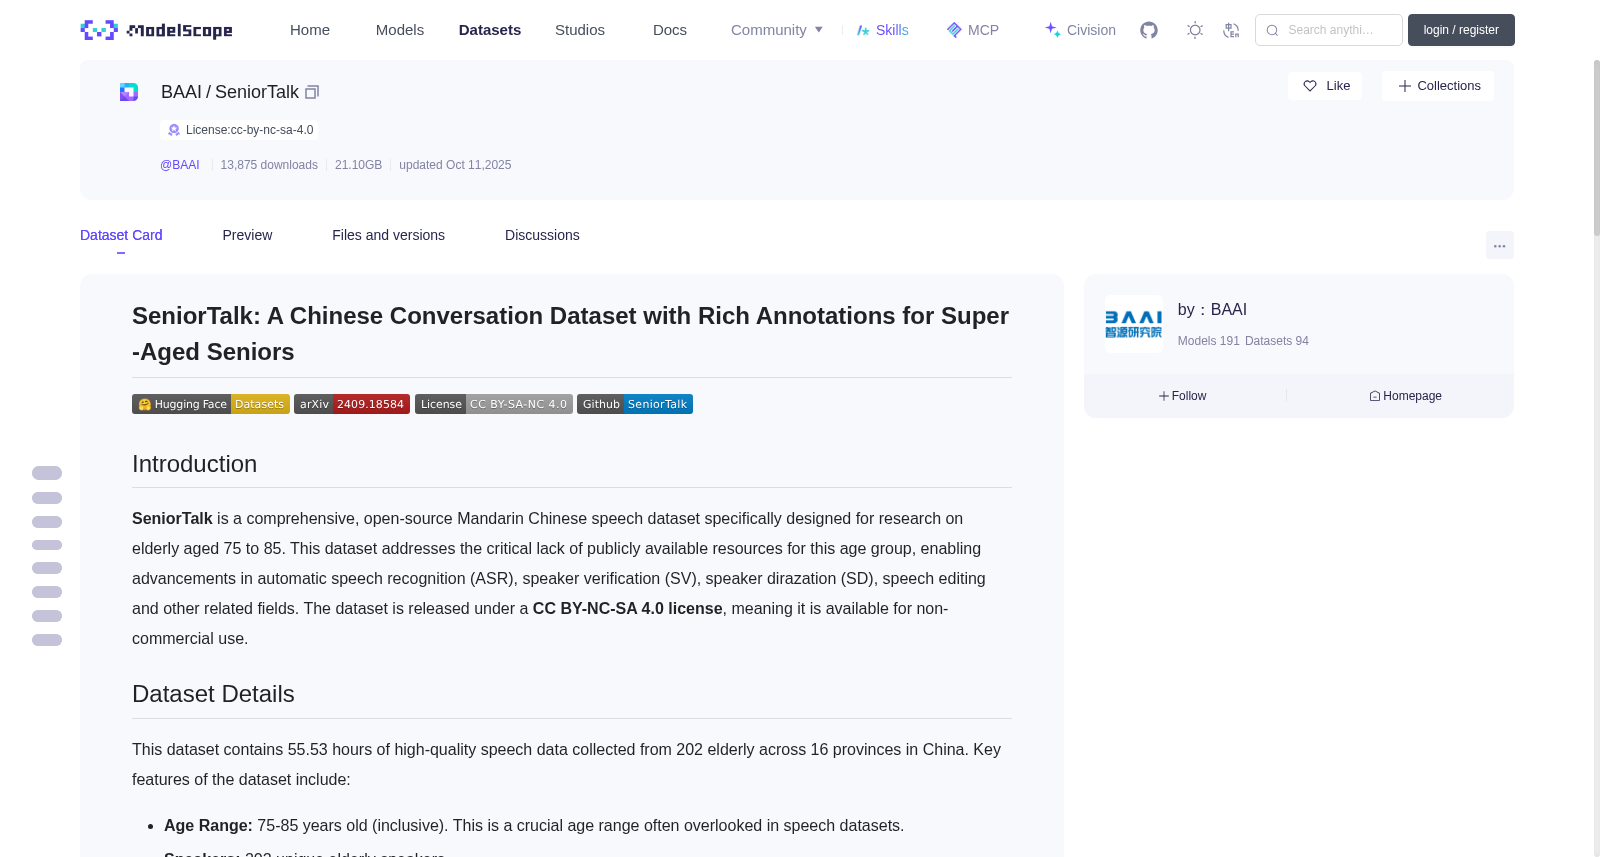Click the bold CC BY-NC-SA 4.0 license text
1600x857 pixels.
627,609
